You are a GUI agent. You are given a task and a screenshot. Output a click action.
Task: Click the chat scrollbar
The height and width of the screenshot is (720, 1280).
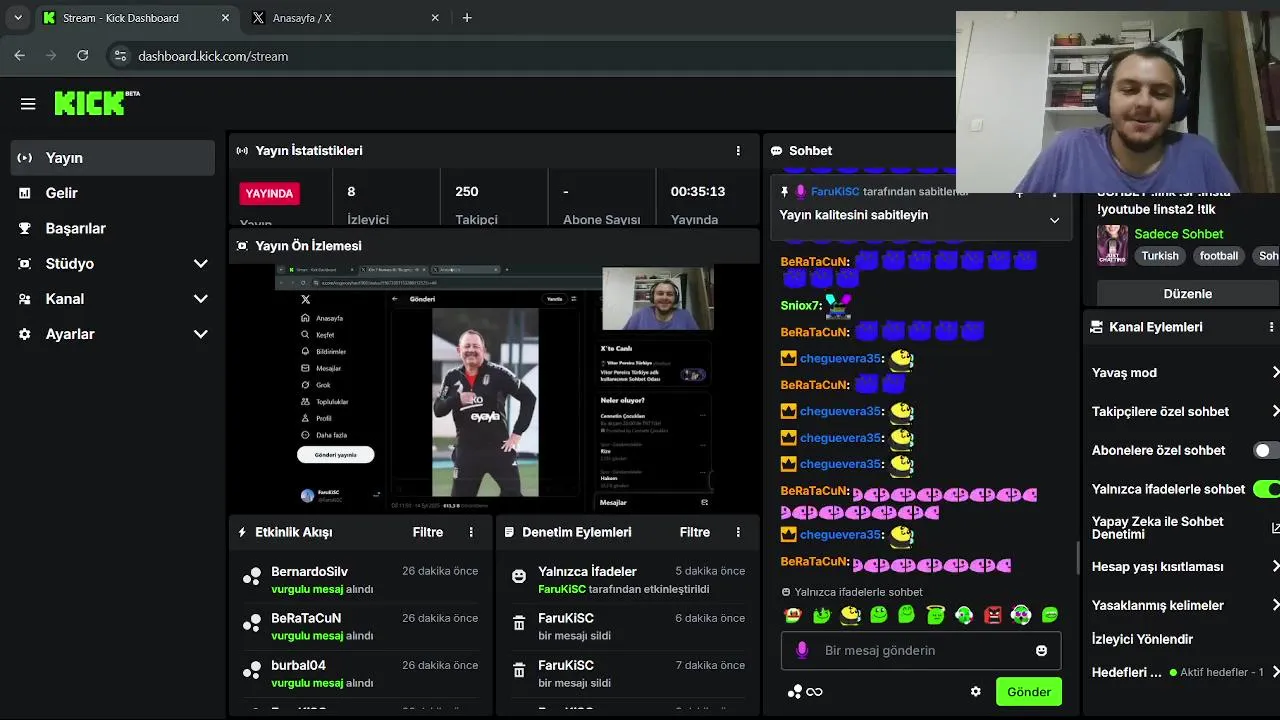1077,558
